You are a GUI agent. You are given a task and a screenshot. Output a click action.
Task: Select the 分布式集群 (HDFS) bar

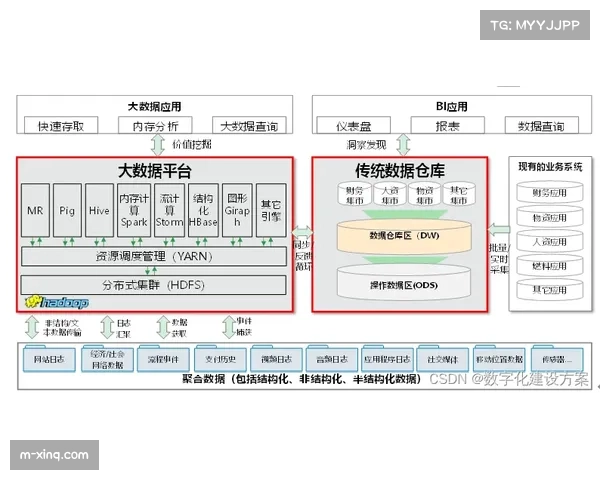153,285
